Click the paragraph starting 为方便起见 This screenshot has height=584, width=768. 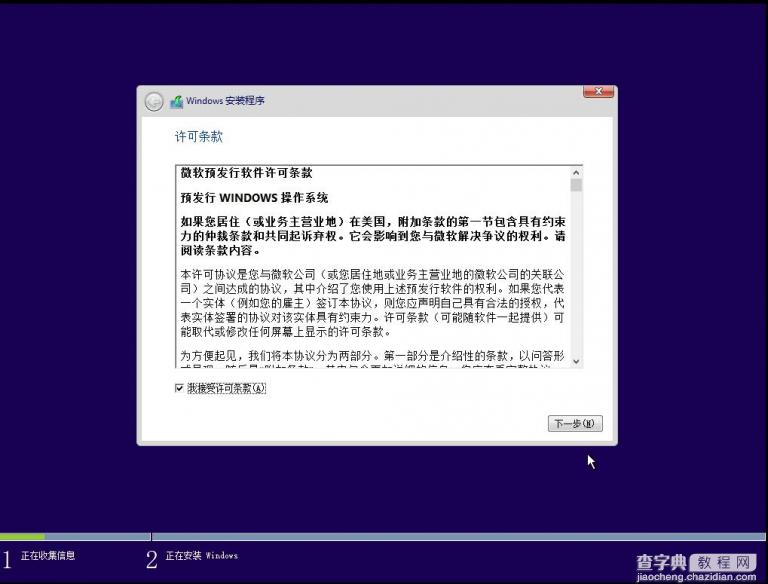pyautogui.click(x=372, y=359)
